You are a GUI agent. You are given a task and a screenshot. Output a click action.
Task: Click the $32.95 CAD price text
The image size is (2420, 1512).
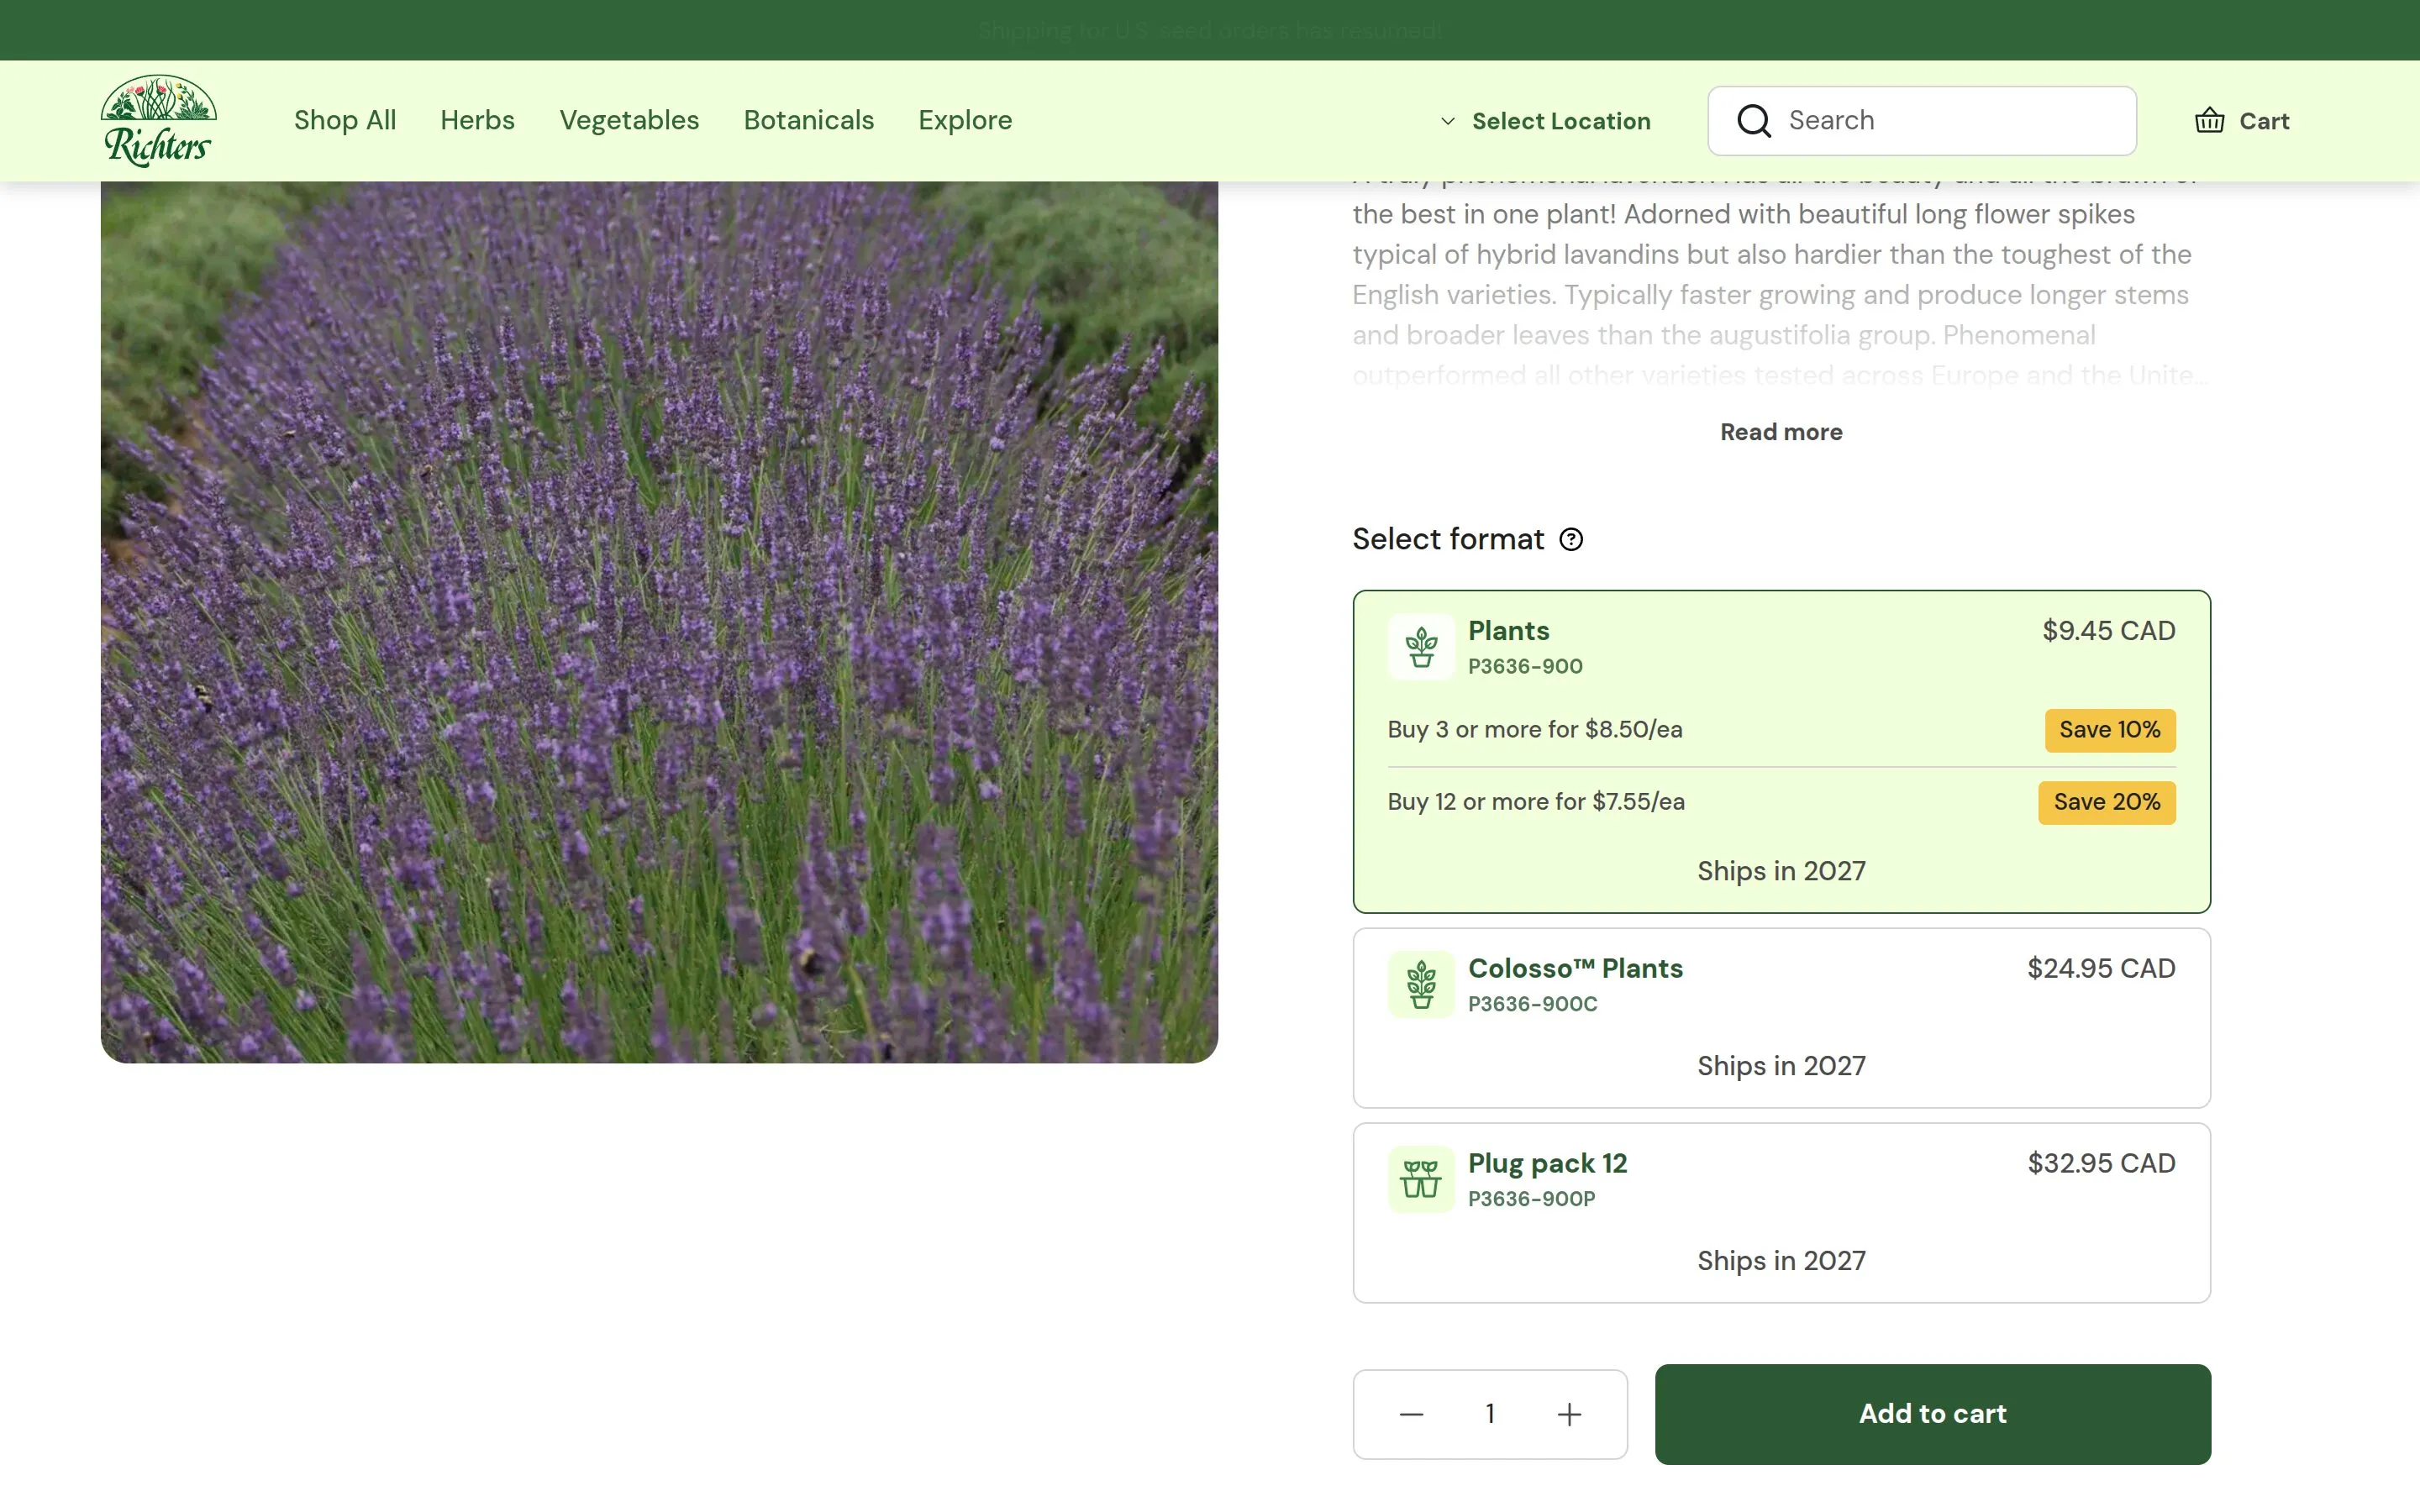click(x=2101, y=1164)
